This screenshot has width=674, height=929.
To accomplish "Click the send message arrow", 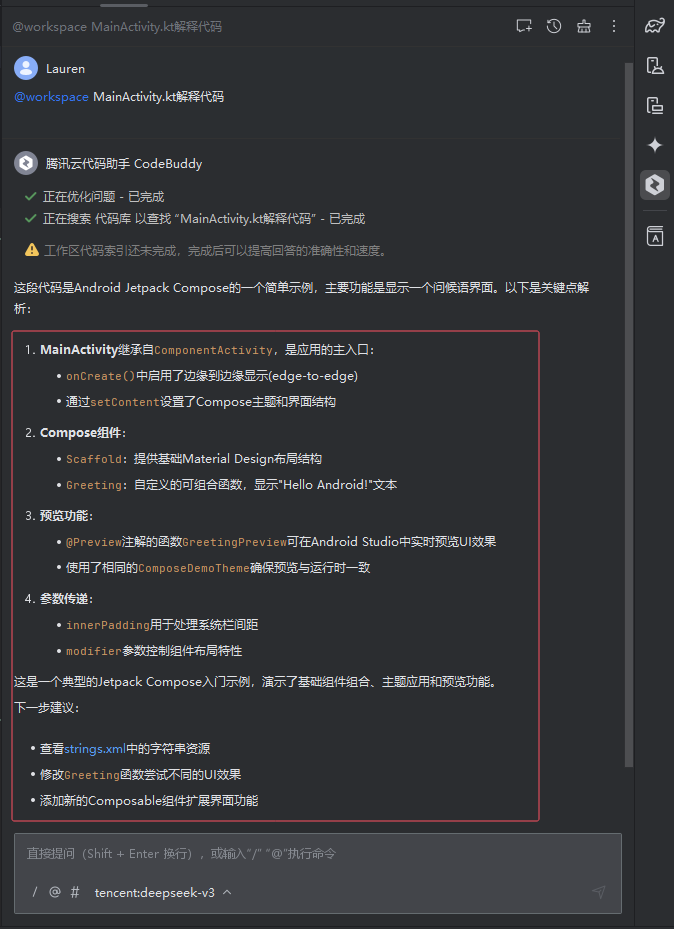I will pos(599,892).
